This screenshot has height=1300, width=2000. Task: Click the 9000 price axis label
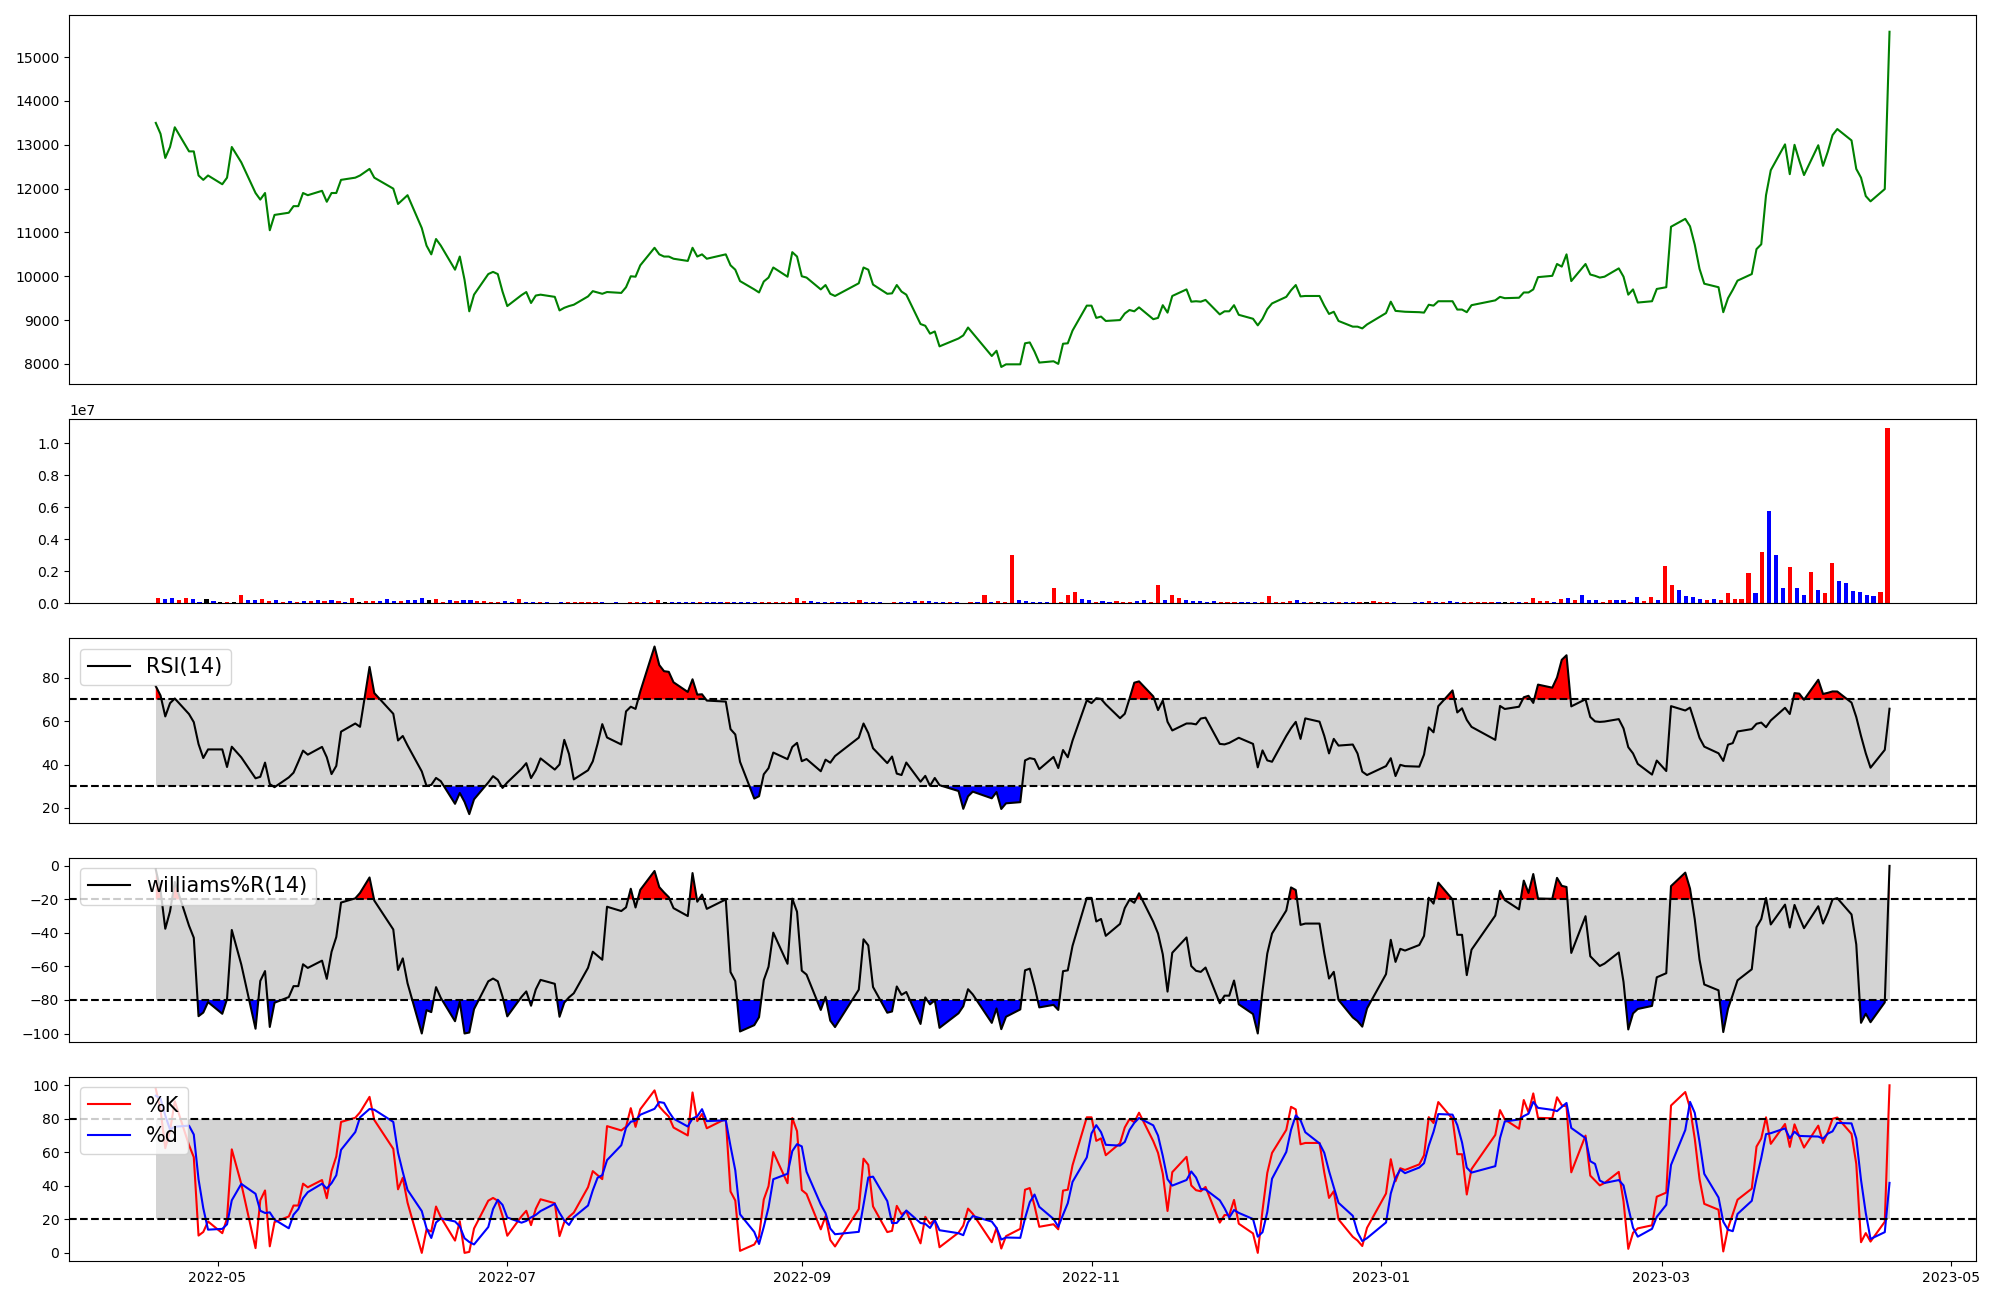(x=42, y=321)
